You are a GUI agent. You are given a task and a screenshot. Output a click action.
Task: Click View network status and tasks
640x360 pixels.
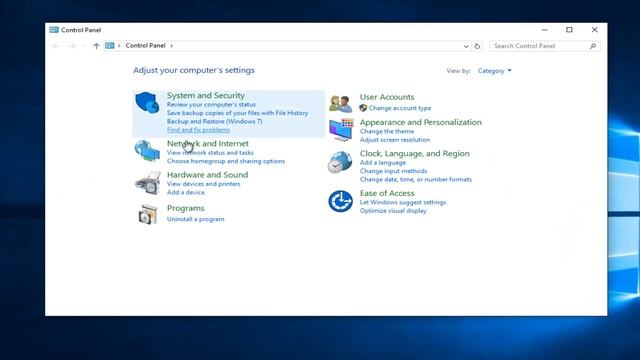pos(210,153)
